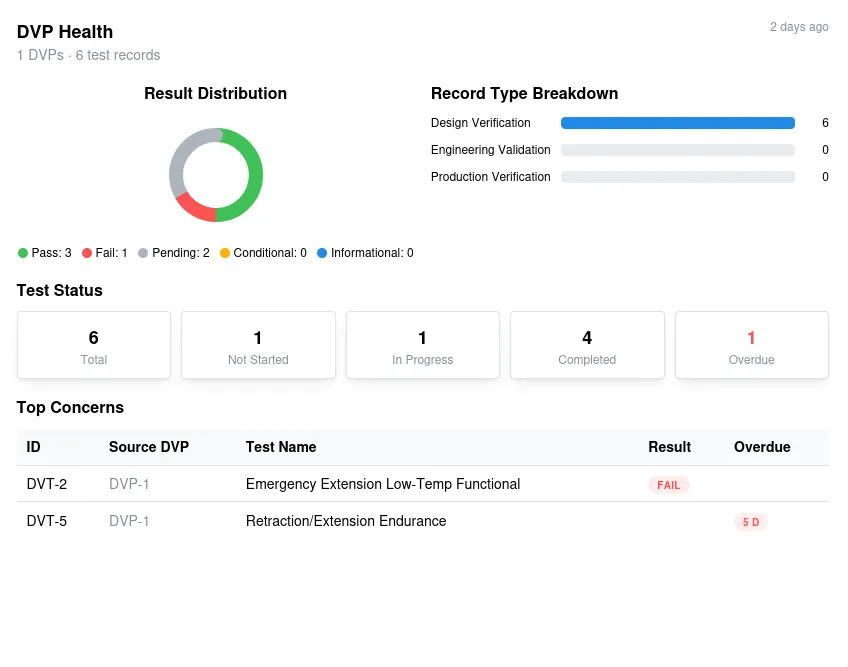Click the '2 days ago' timestamp
This screenshot has width=848, height=667.
(x=799, y=27)
